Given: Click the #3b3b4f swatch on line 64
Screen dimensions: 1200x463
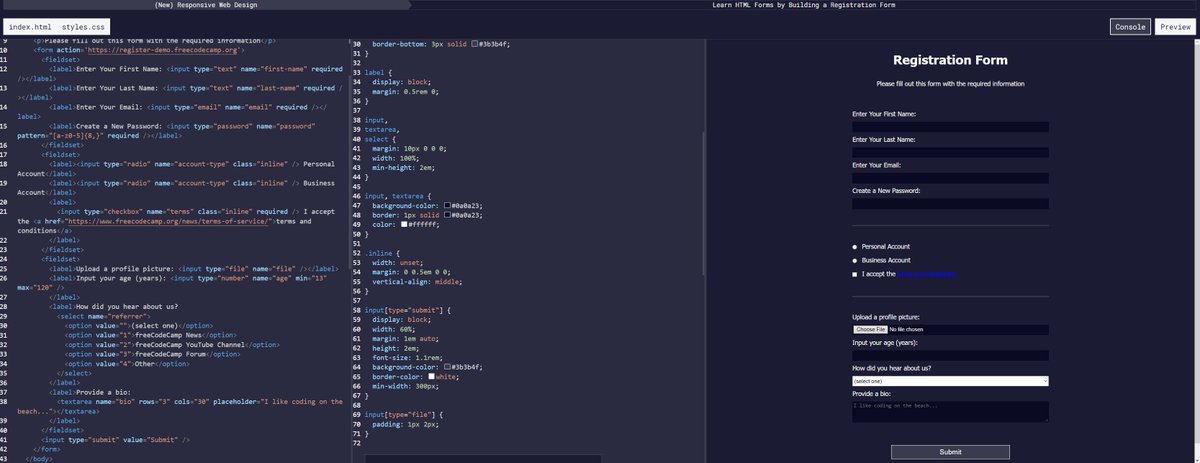Looking at the screenshot, I should pos(447,367).
